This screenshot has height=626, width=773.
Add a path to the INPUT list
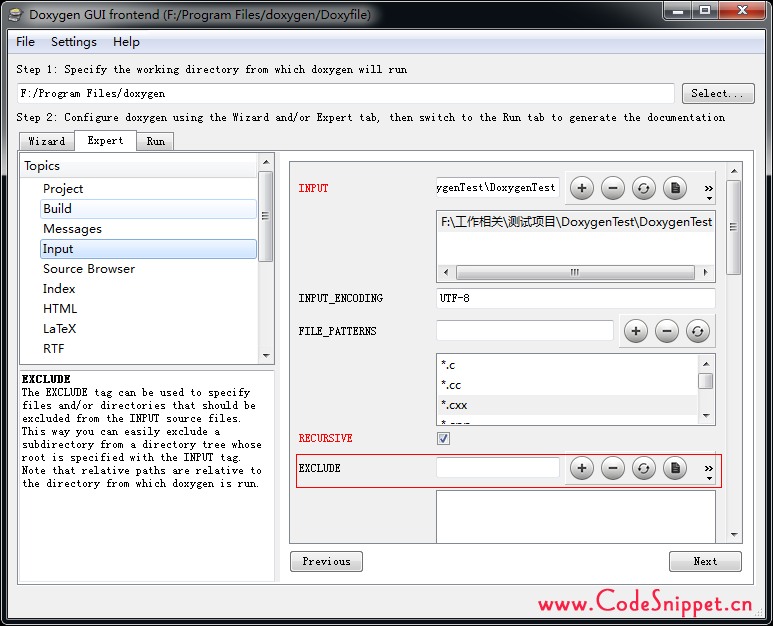tap(582, 188)
